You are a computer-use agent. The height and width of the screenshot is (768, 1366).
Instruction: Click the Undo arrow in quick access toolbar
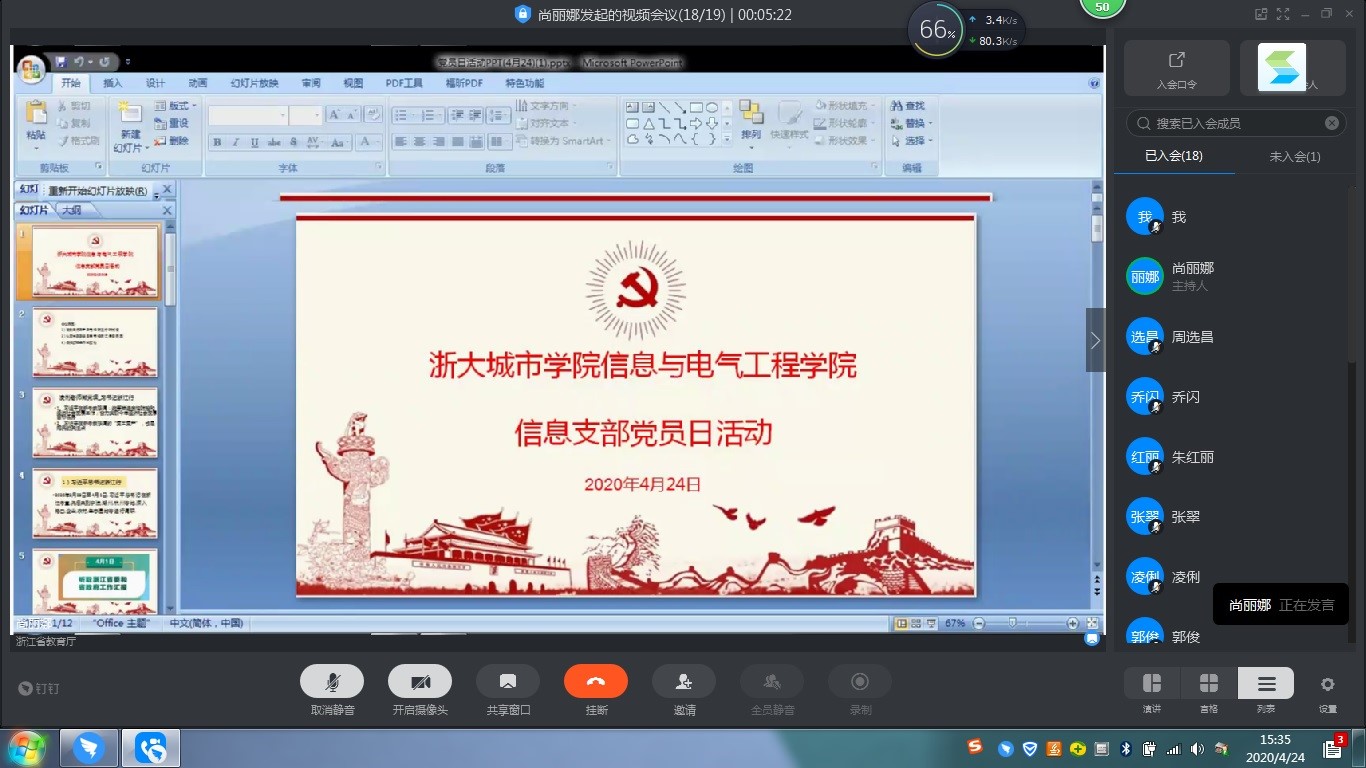click(78, 62)
